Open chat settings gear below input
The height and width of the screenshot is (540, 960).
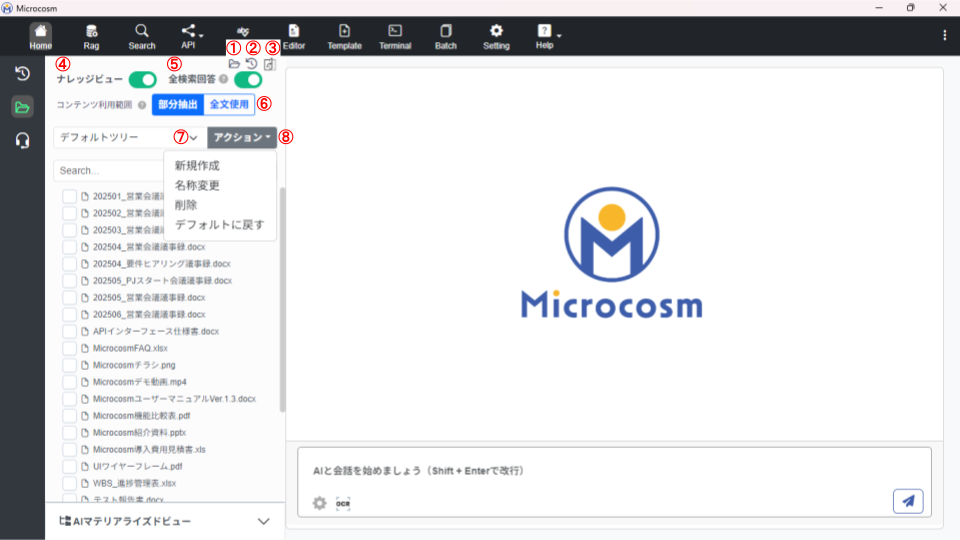click(320, 503)
